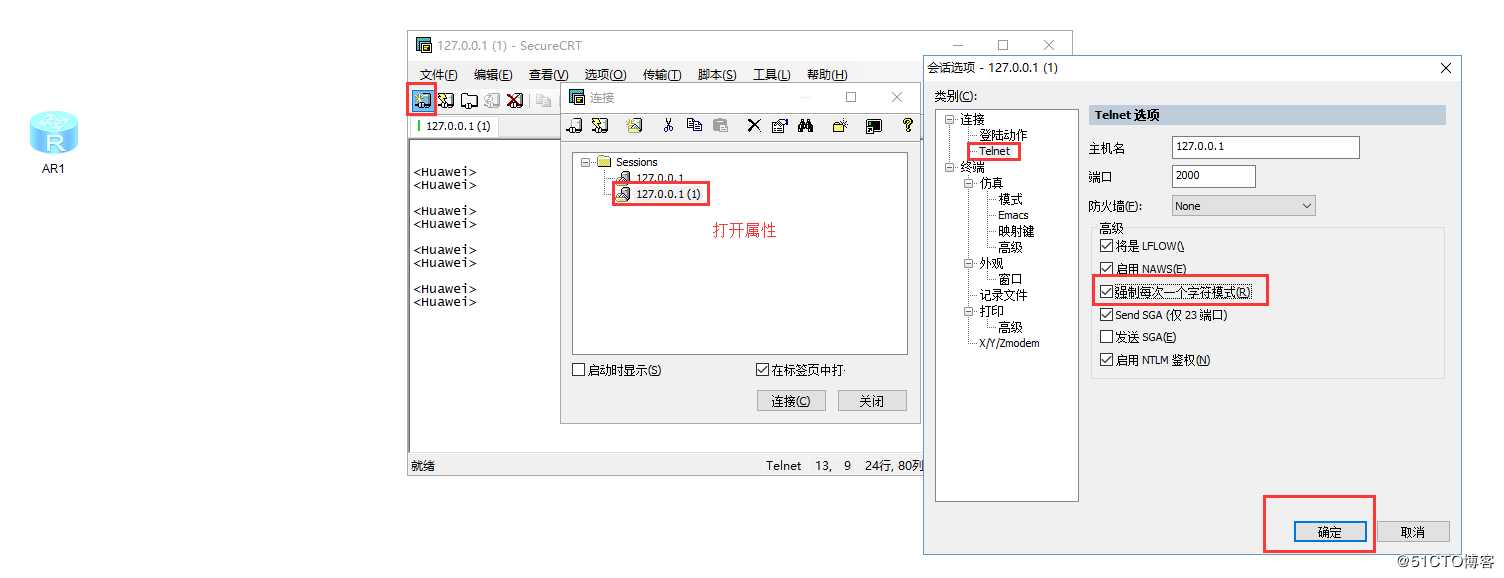Toggle 启用 NTLM 鉴权(N) checkbox
This screenshot has width=1504, height=578.
click(1106, 360)
